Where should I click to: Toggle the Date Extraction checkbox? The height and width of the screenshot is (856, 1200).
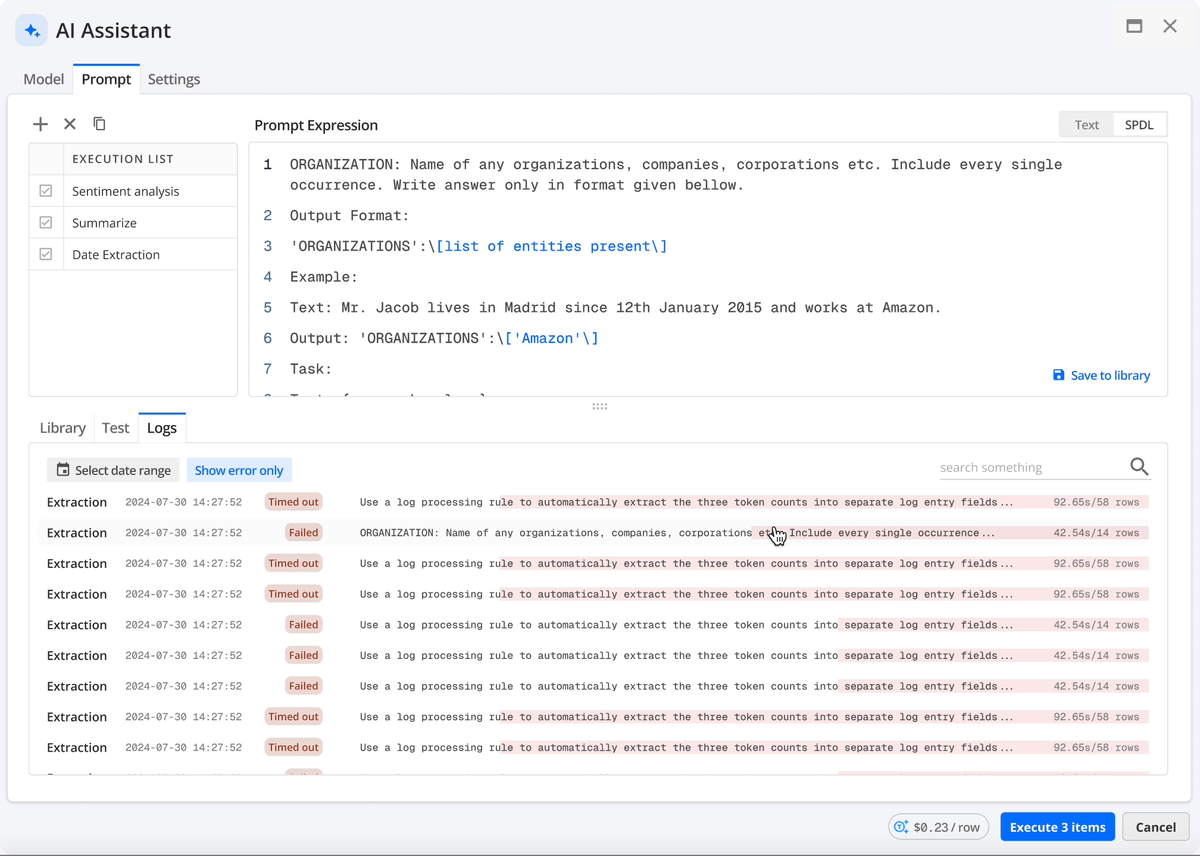point(46,255)
